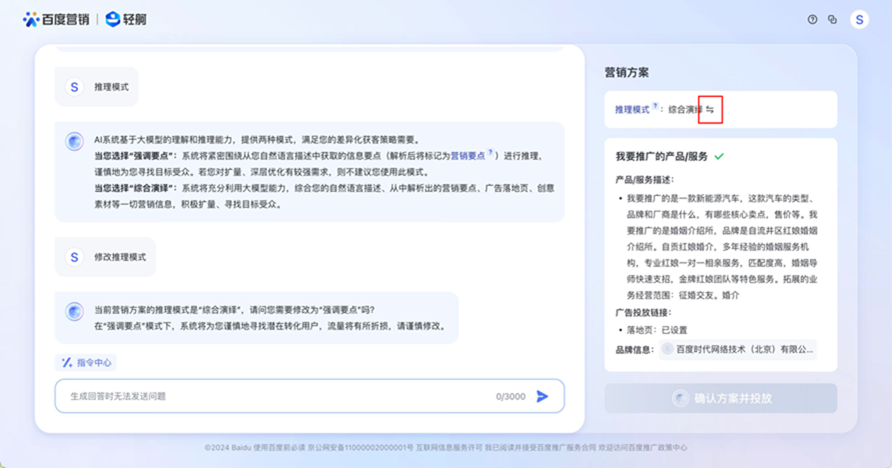Image resolution: width=892 pixels, height=468 pixels.
Task: Click the blue send arrow icon
Action: tap(542, 396)
